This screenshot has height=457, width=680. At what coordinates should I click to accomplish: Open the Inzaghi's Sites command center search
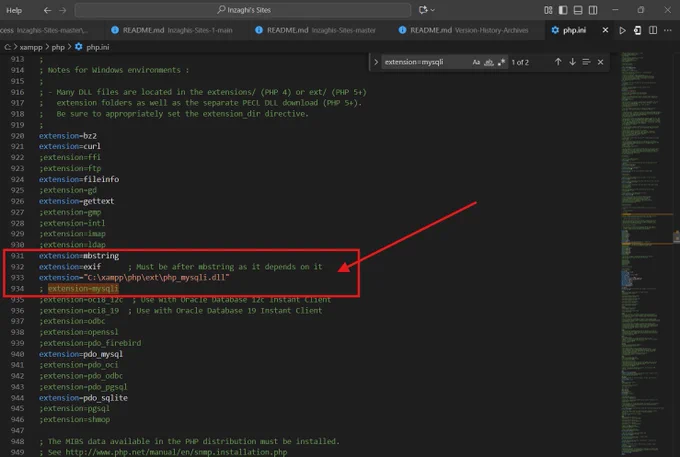[x=243, y=10]
